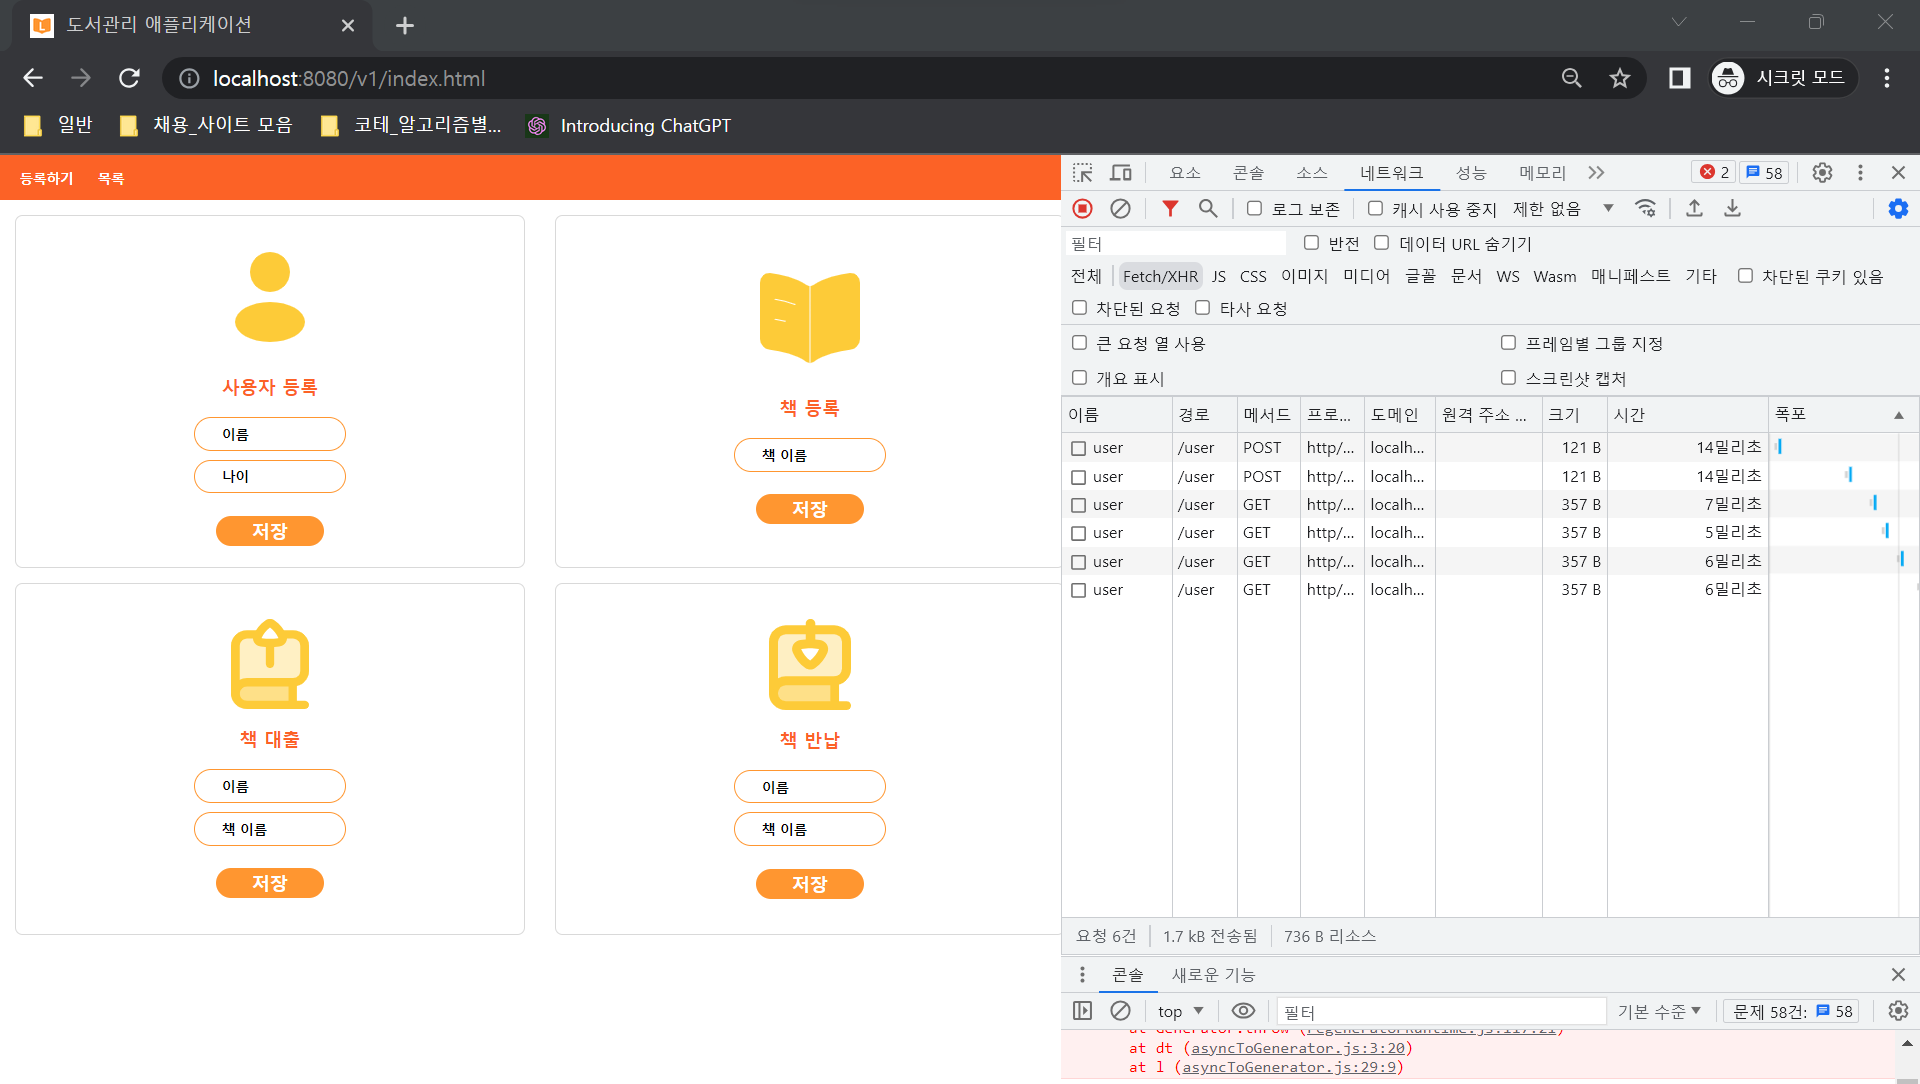Click the inspect element picker icon
The width and height of the screenshot is (1920, 1084).
point(1082,173)
